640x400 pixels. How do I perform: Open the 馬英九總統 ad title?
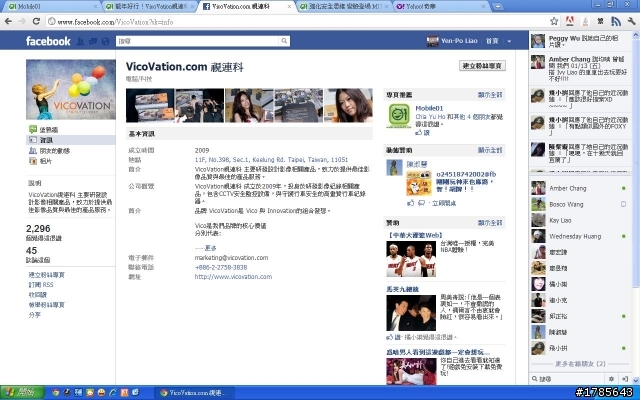pos(402,289)
